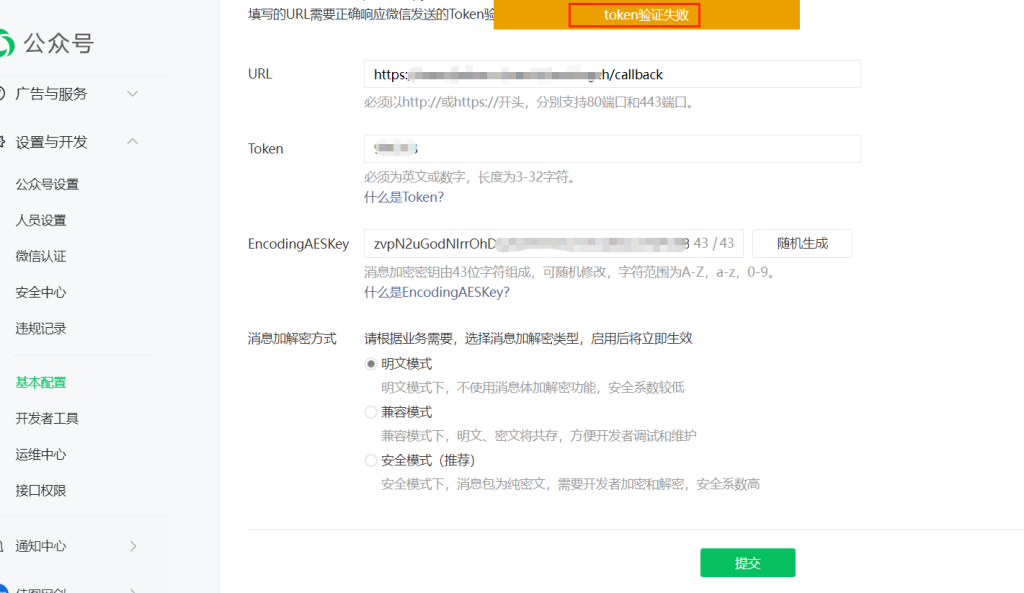Click the 随机生成 button
Viewport: 1024px width, 593px height.
(801, 243)
